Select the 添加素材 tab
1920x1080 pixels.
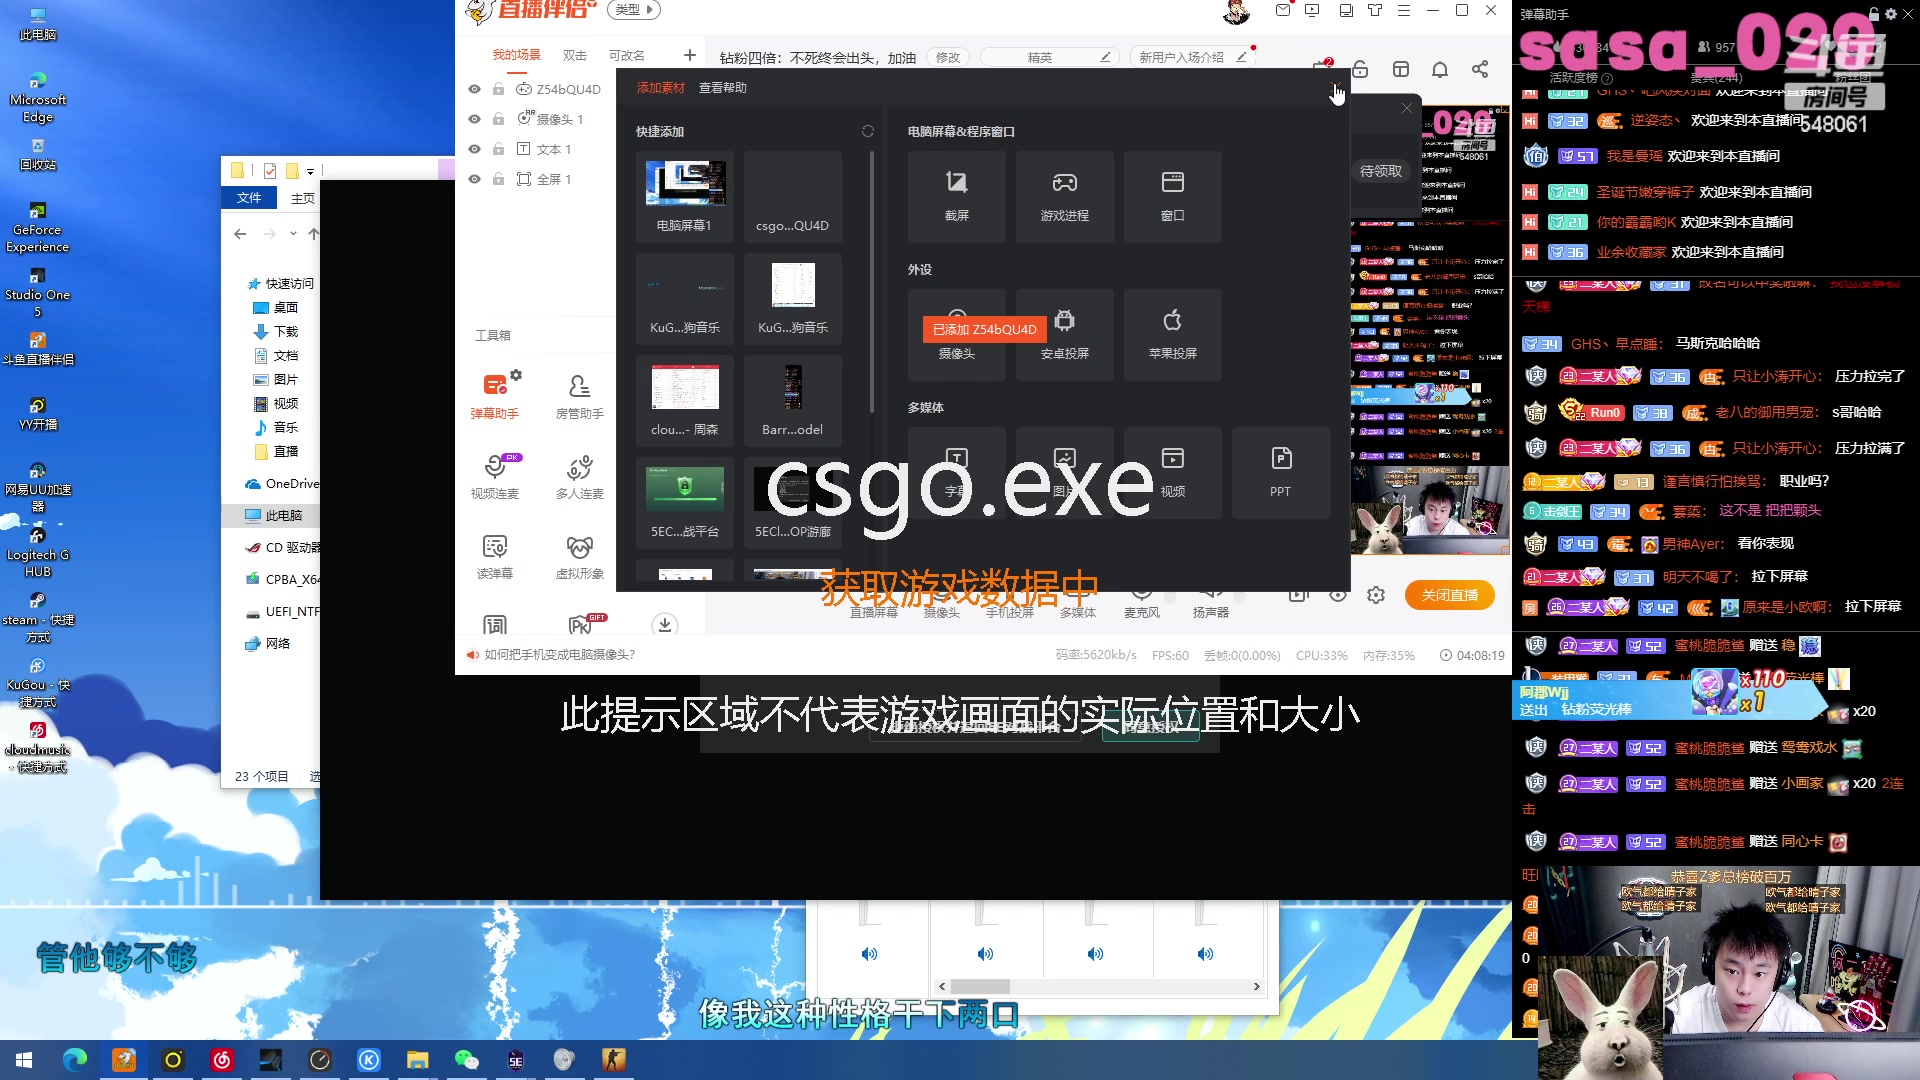661,88
